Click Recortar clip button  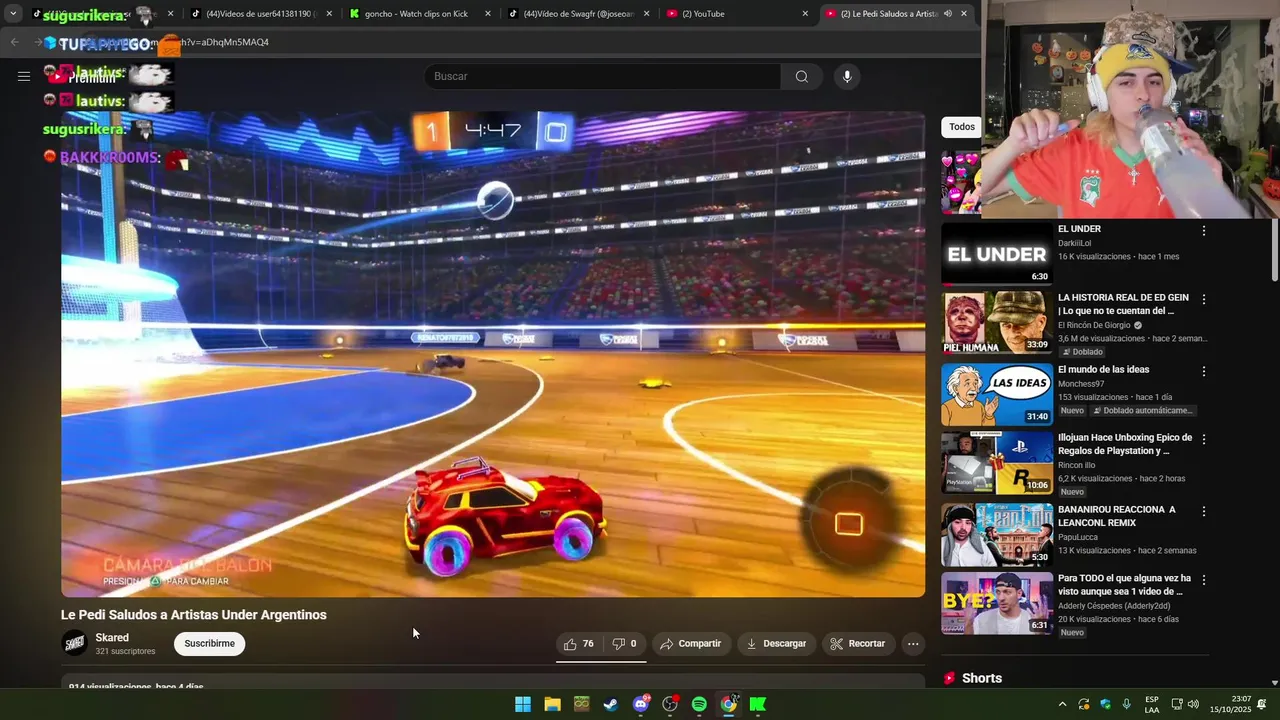coord(858,644)
